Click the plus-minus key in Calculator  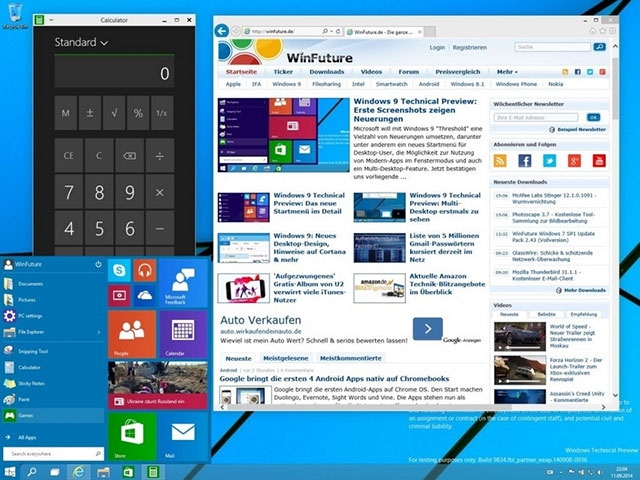(90, 113)
